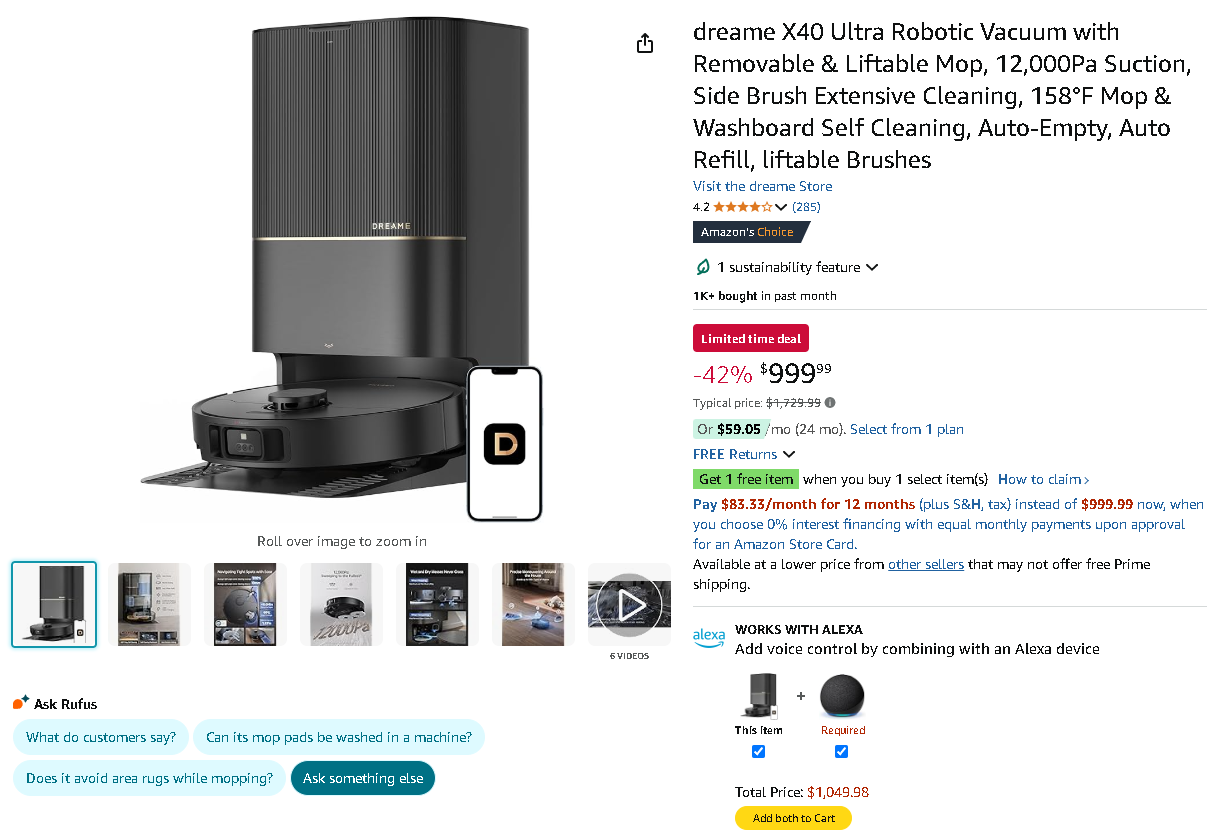Screen dimensions: 1216x833
Task: Play the product video thumbnail
Action: coord(629,604)
